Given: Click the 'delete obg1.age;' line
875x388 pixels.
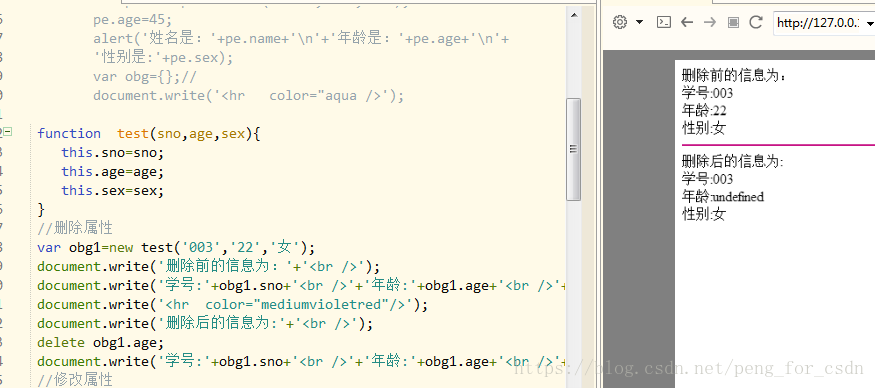Looking at the screenshot, I should tap(101, 342).
